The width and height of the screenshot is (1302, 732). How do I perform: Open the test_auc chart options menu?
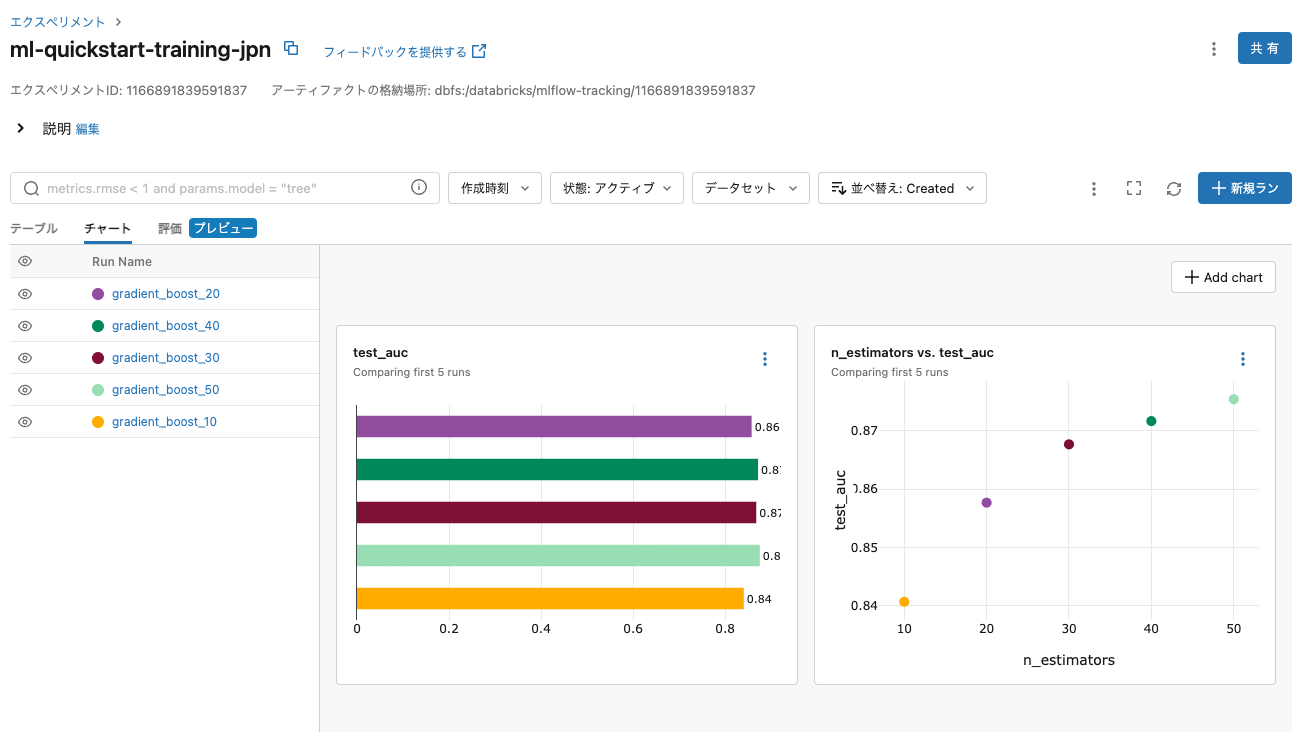coord(765,359)
